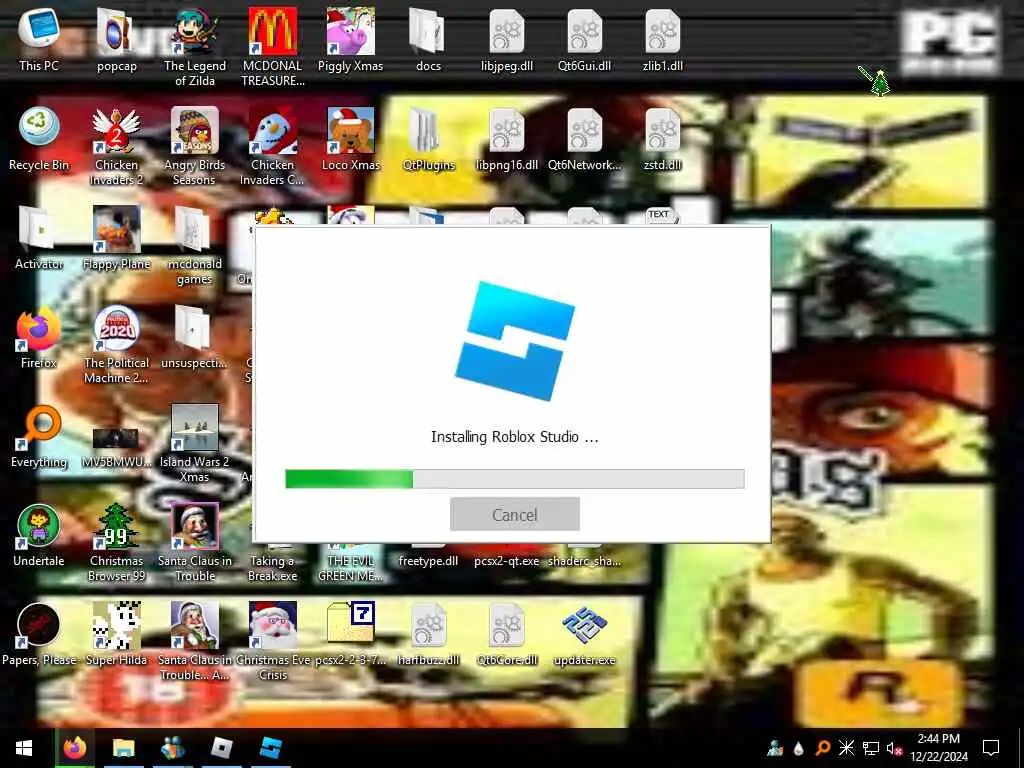Launch Santa Claus in Trouble Again shortcut
This screenshot has height=768, width=1024.
(195, 643)
